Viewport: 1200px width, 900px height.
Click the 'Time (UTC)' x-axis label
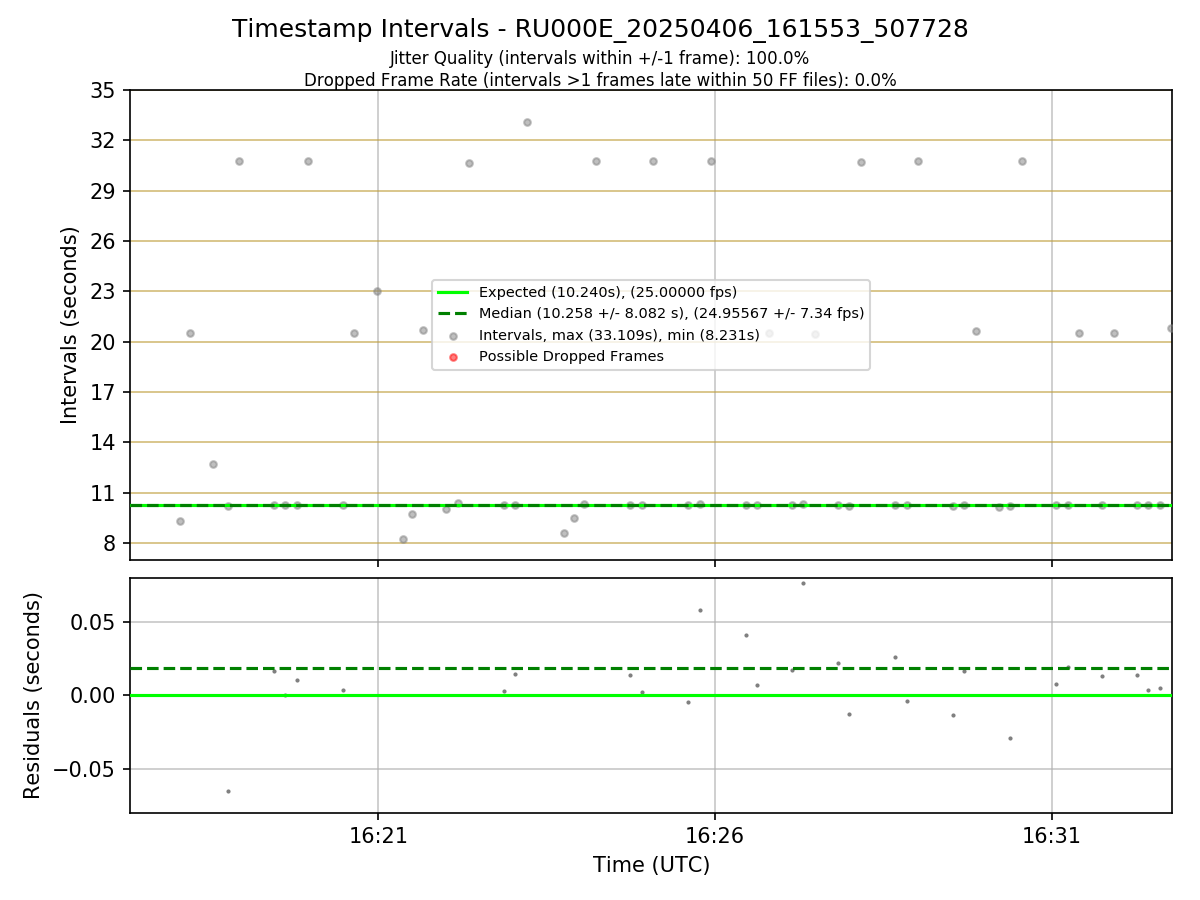651,865
